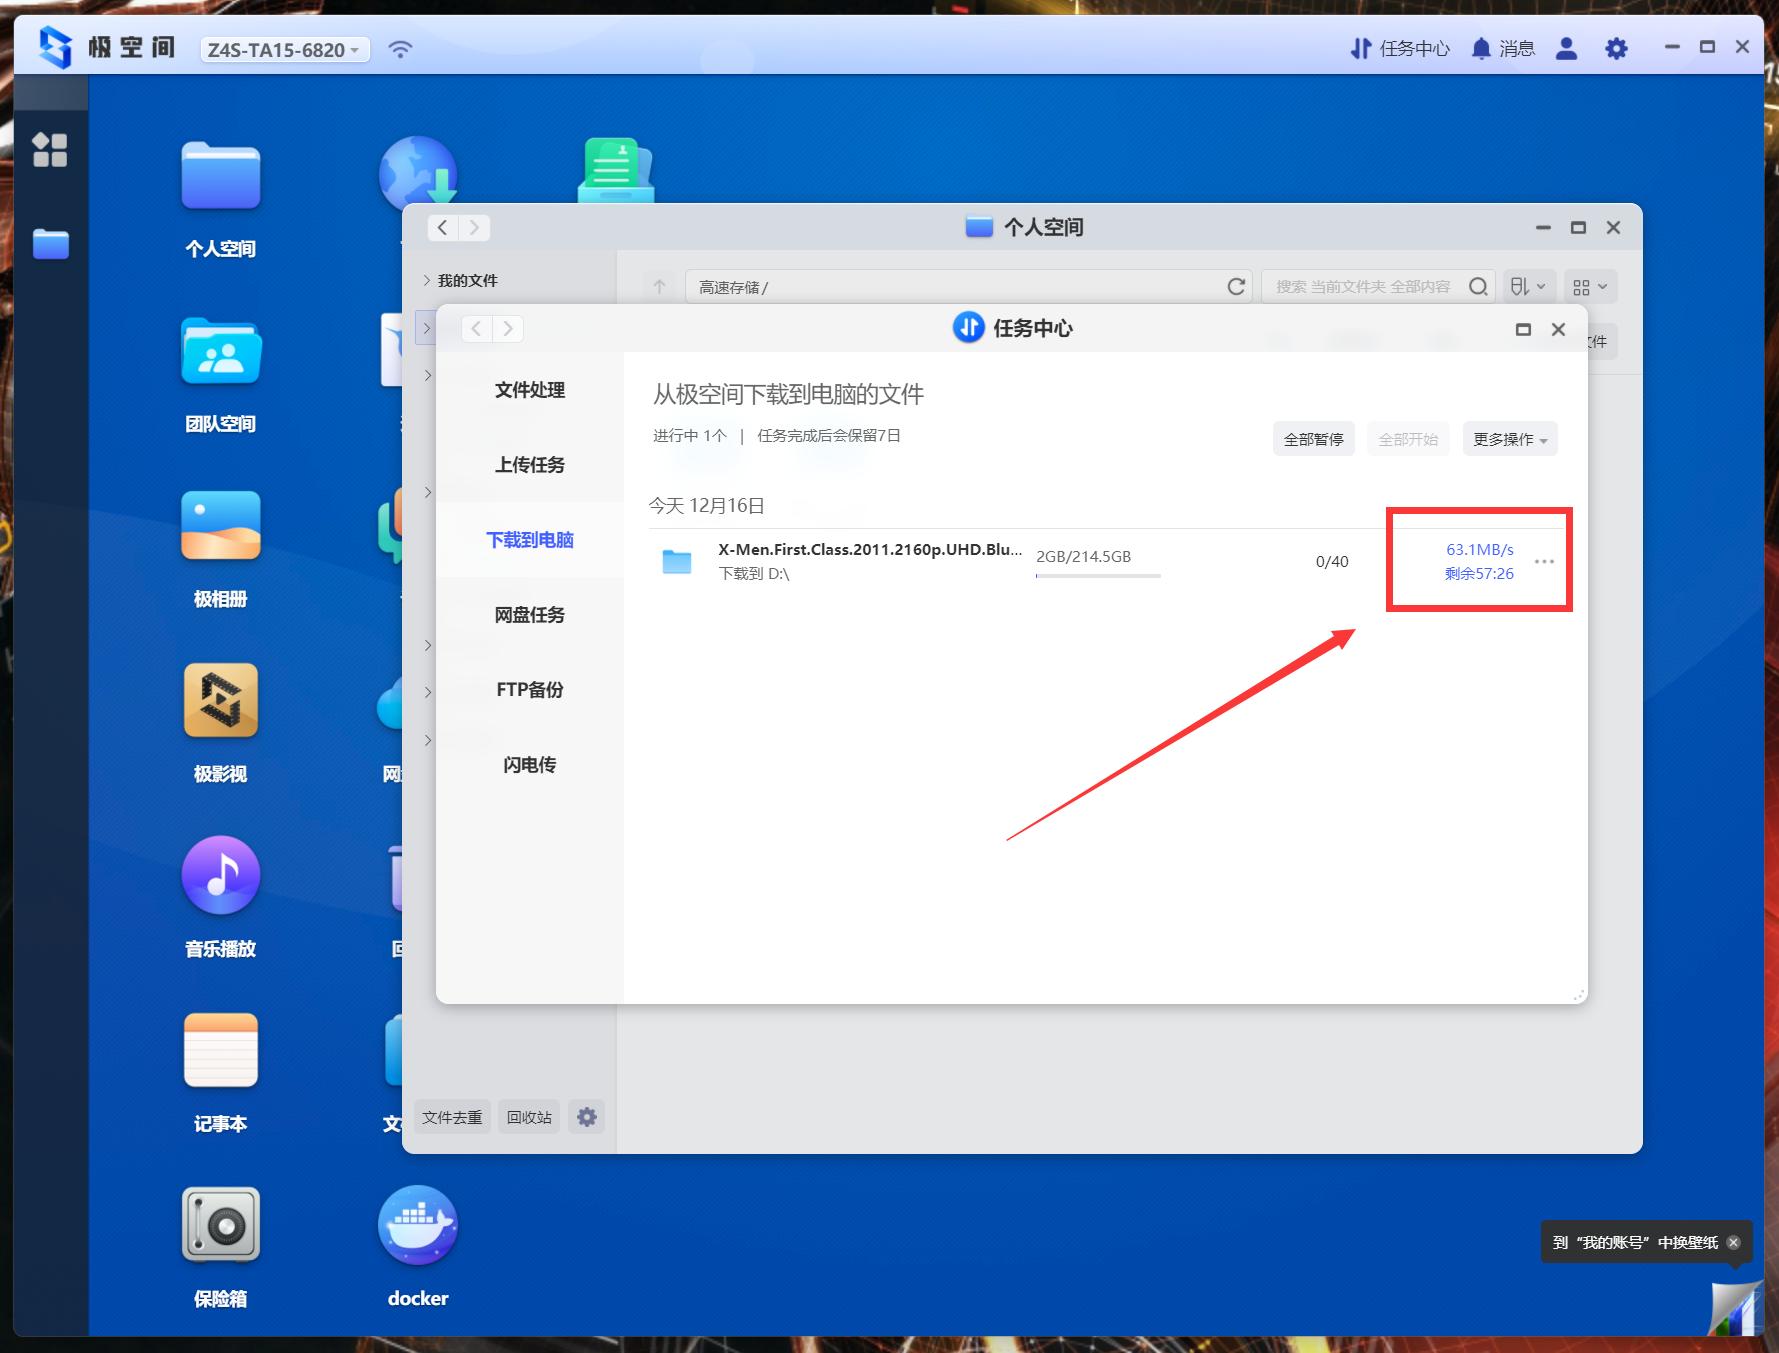The height and width of the screenshot is (1353, 1779).
Task: Open 记事本 notes app
Action: (x=220, y=1049)
